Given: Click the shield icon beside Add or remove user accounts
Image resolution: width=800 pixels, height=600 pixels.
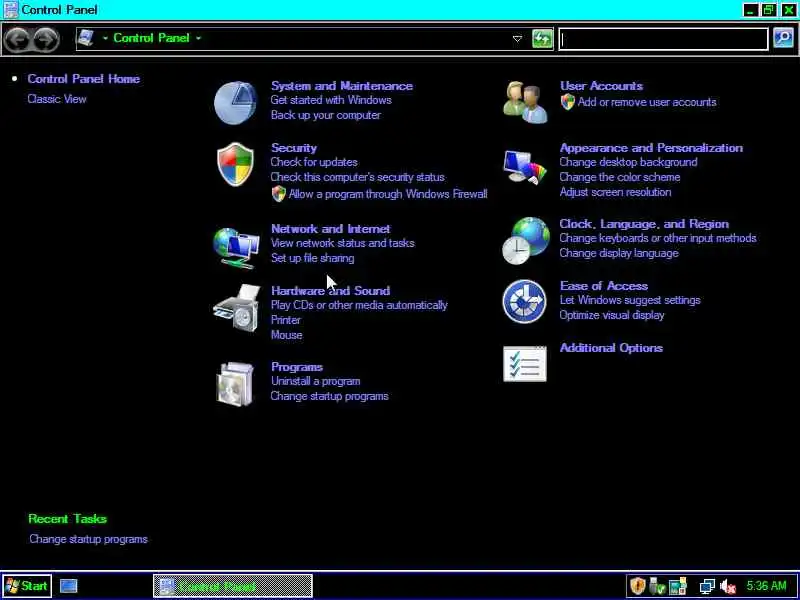Looking at the screenshot, I should 567,102.
